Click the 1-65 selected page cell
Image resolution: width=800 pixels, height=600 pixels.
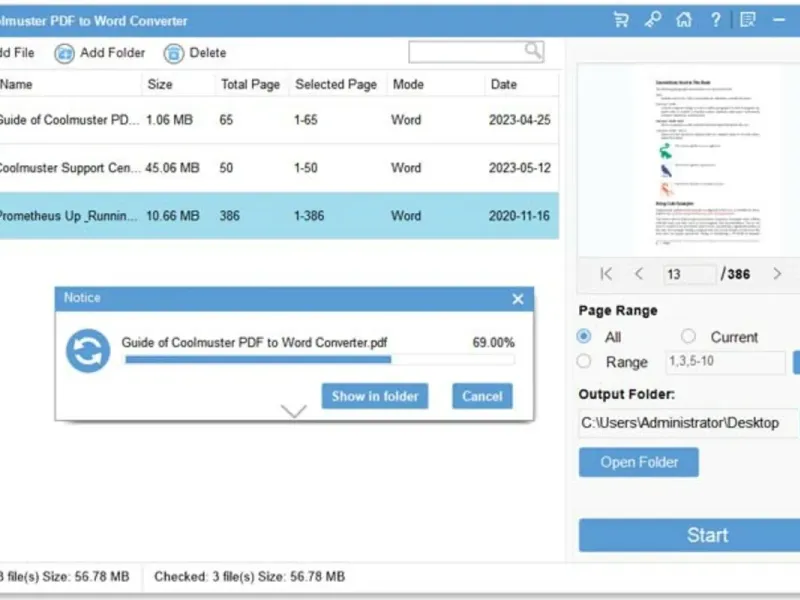coord(306,120)
